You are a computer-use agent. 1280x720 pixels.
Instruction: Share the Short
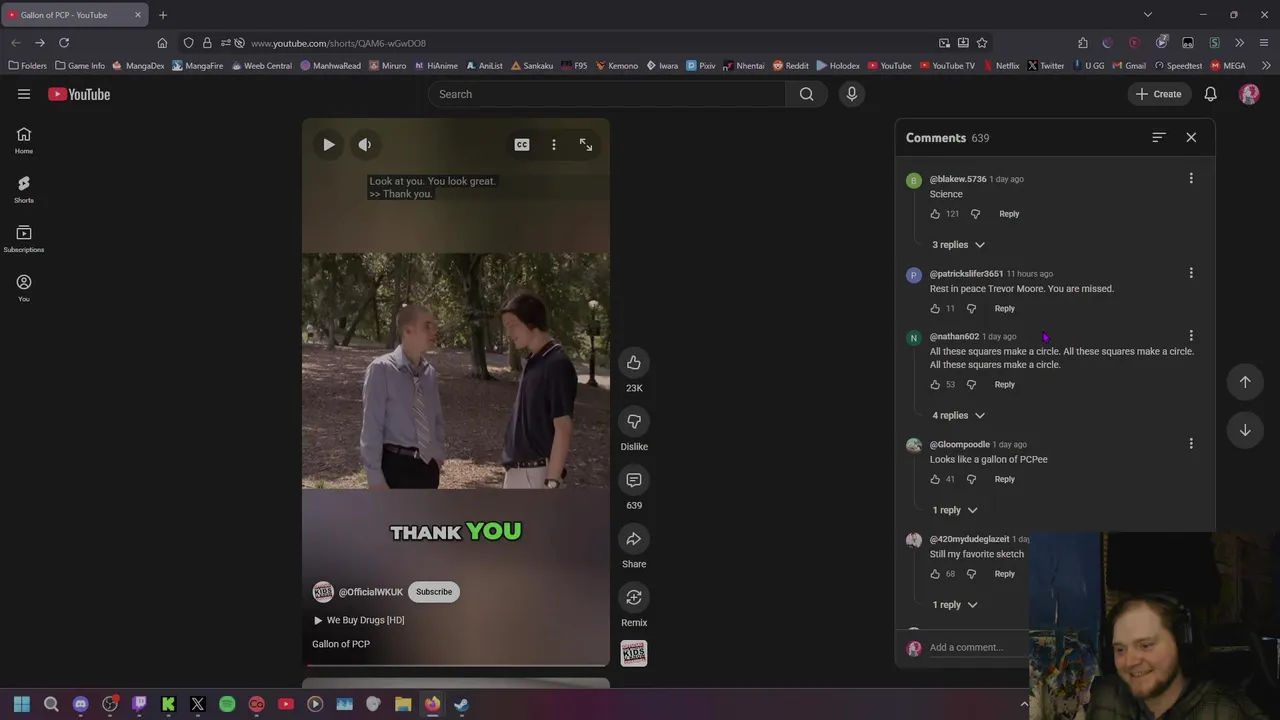click(x=634, y=539)
